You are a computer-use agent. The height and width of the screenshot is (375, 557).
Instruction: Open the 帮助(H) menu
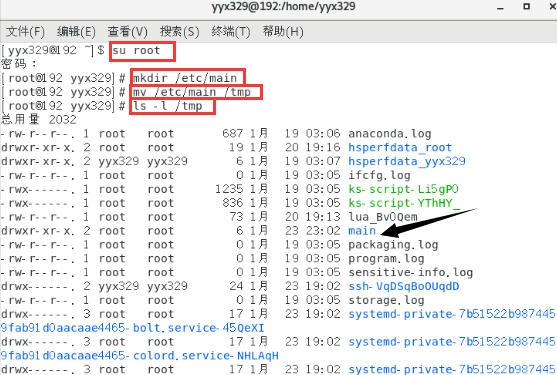click(283, 32)
